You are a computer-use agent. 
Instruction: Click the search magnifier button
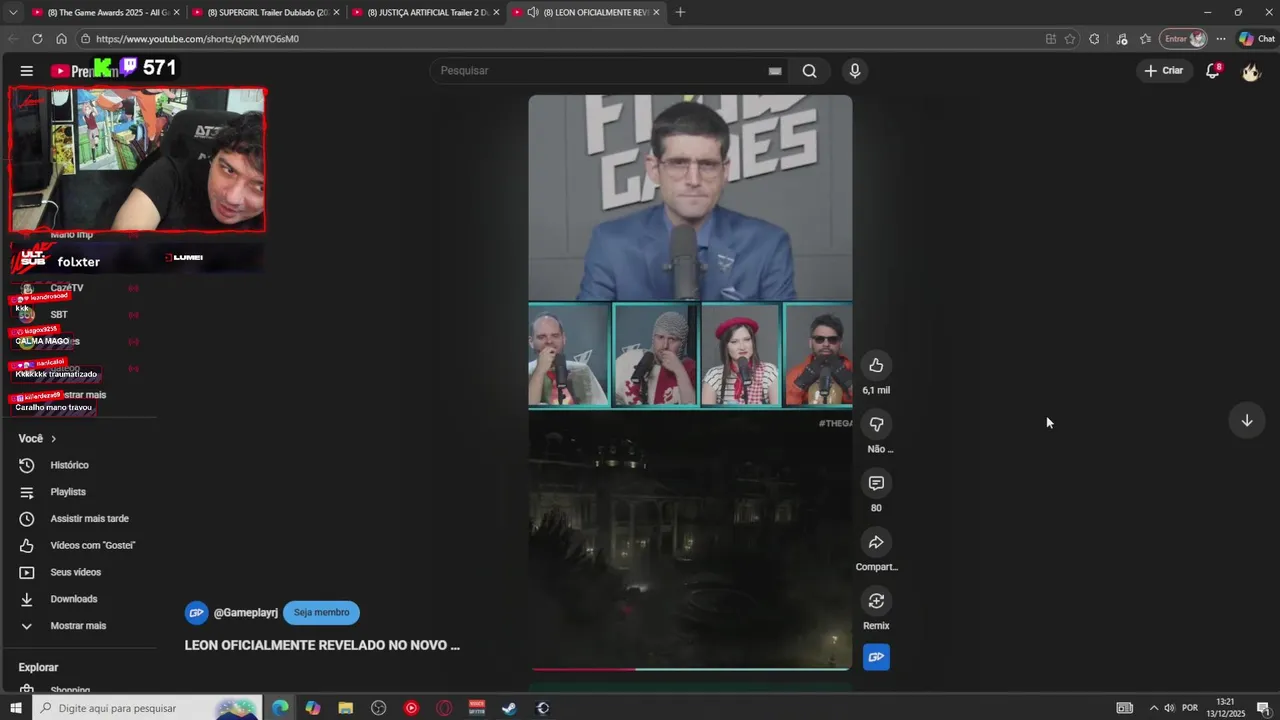click(809, 71)
